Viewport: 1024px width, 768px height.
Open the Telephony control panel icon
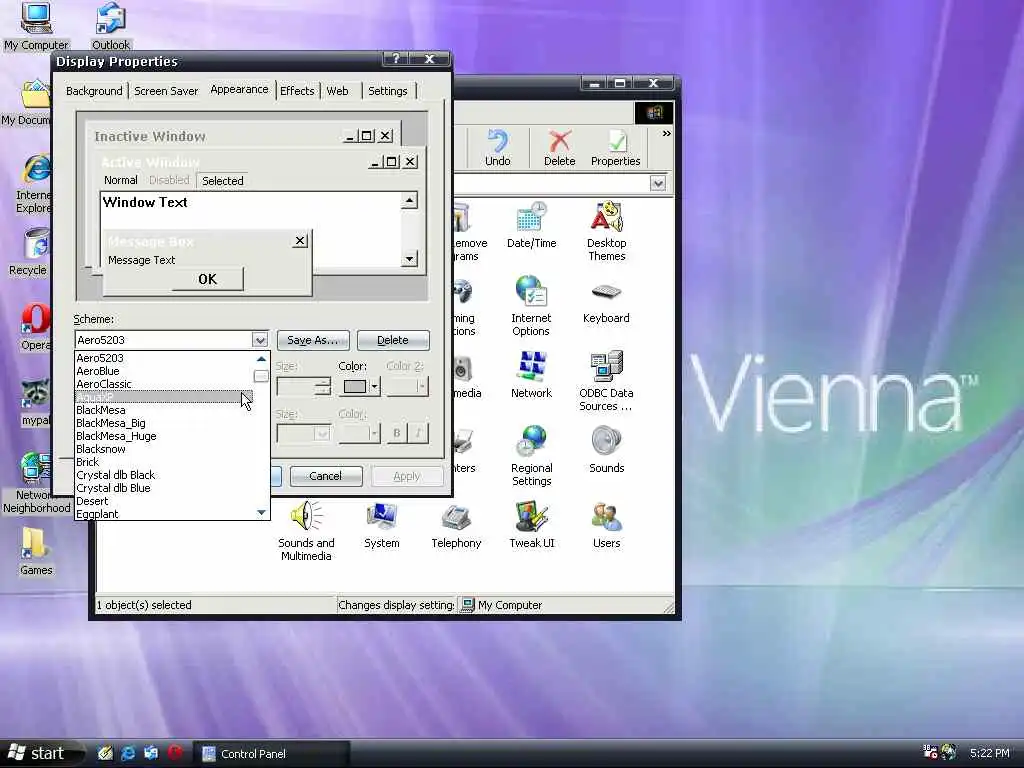tap(456, 525)
